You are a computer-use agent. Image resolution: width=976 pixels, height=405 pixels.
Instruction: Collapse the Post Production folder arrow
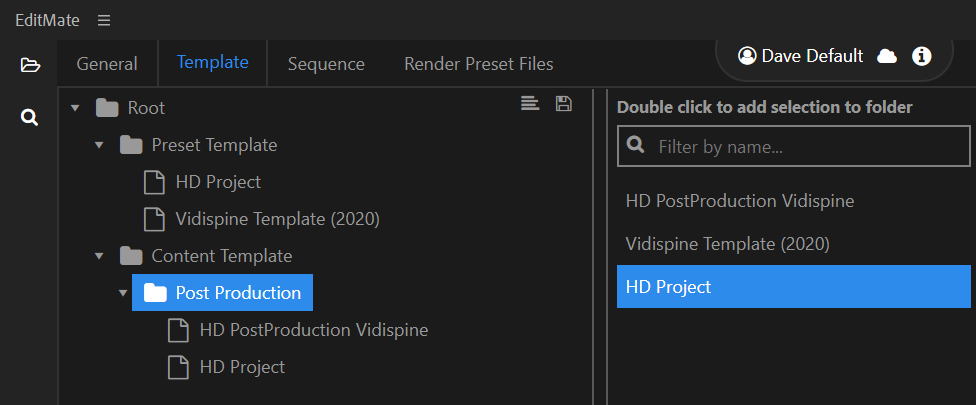(x=123, y=293)
